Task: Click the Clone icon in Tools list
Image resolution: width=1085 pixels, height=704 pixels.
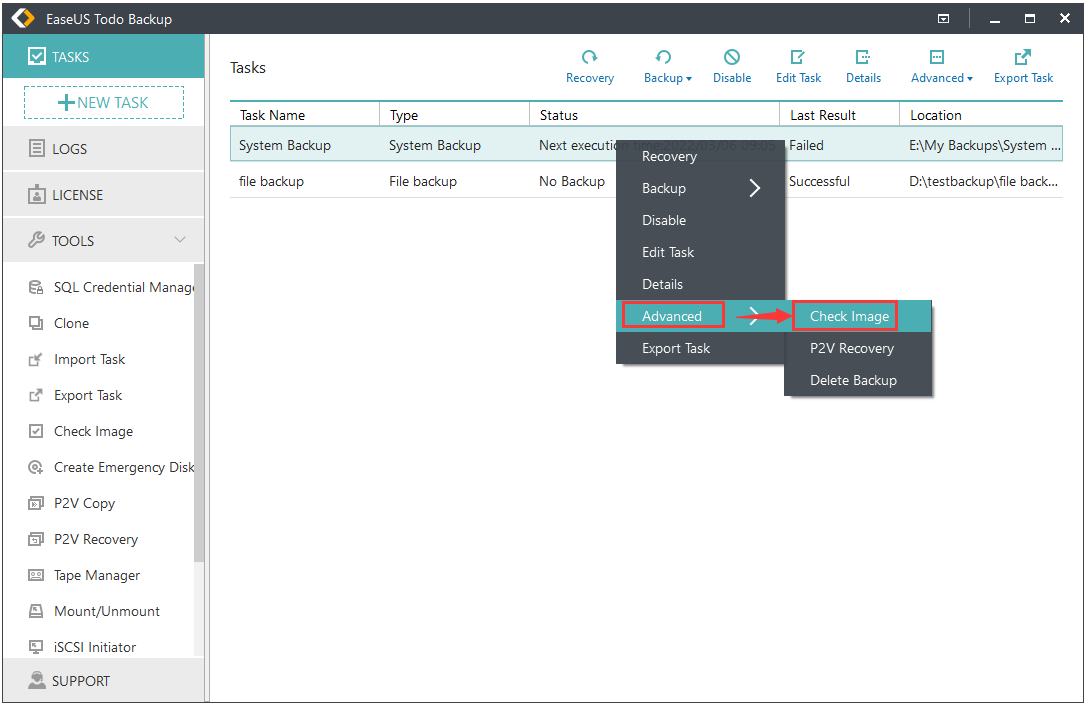Action: coord(36,323)
